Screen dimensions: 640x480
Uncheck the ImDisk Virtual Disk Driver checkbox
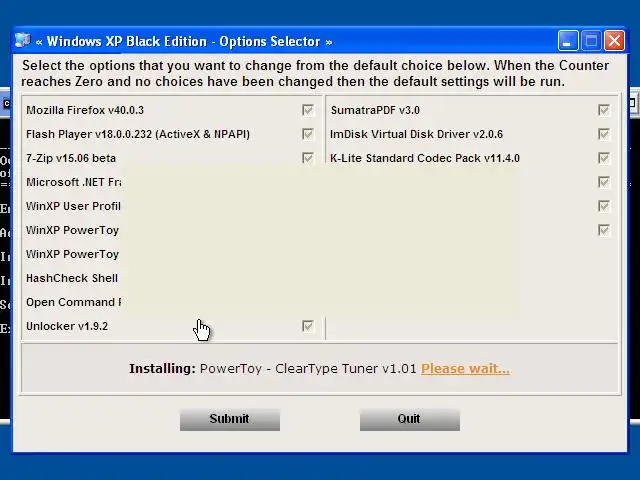(604, 134)
